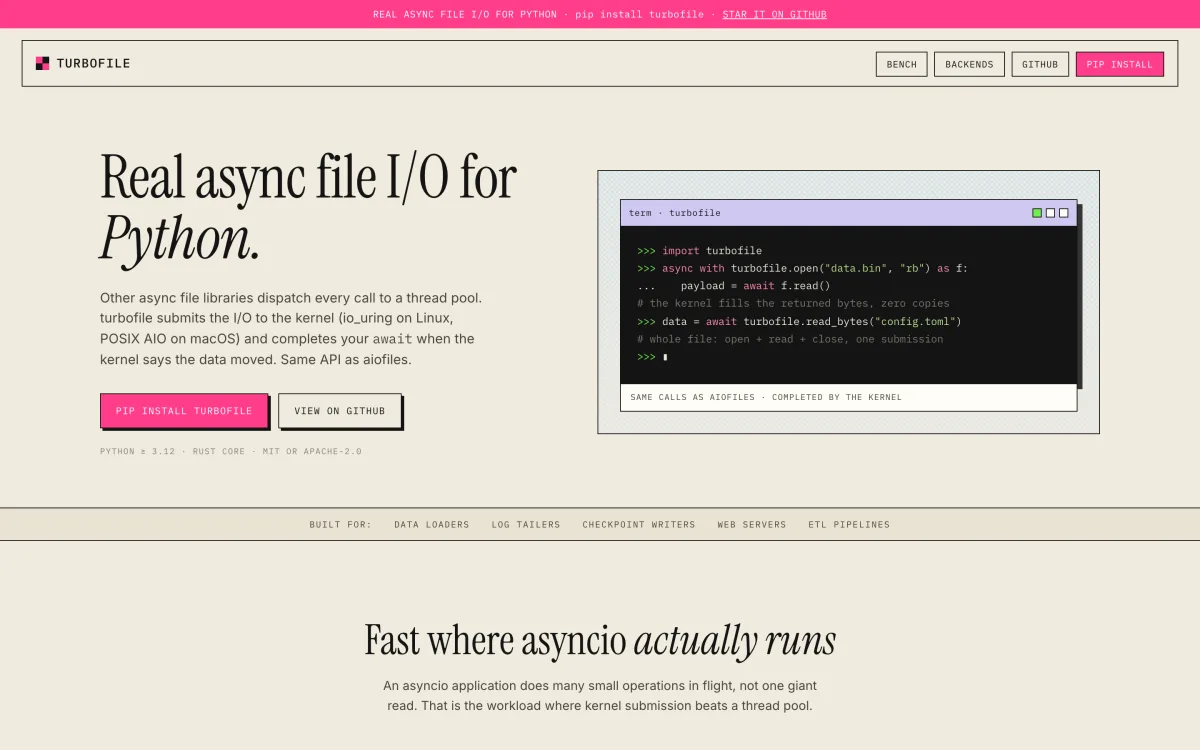Click the last white square in terminal titlebar
The height and width of the screenshot is (750, 1200).
click(x=1063, y=213)
